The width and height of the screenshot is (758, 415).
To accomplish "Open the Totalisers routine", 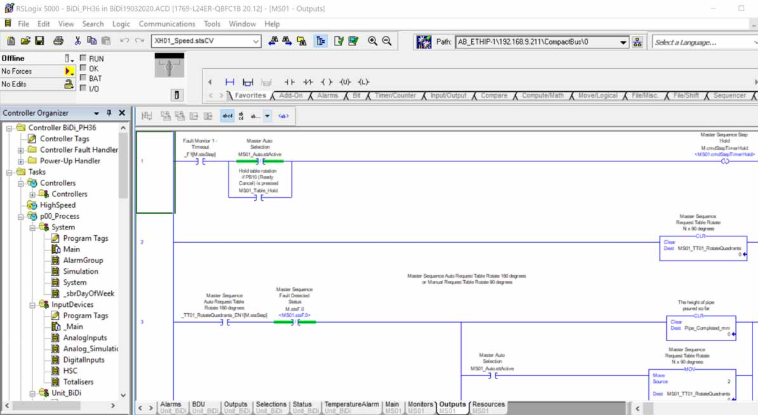I will point(78,382).
